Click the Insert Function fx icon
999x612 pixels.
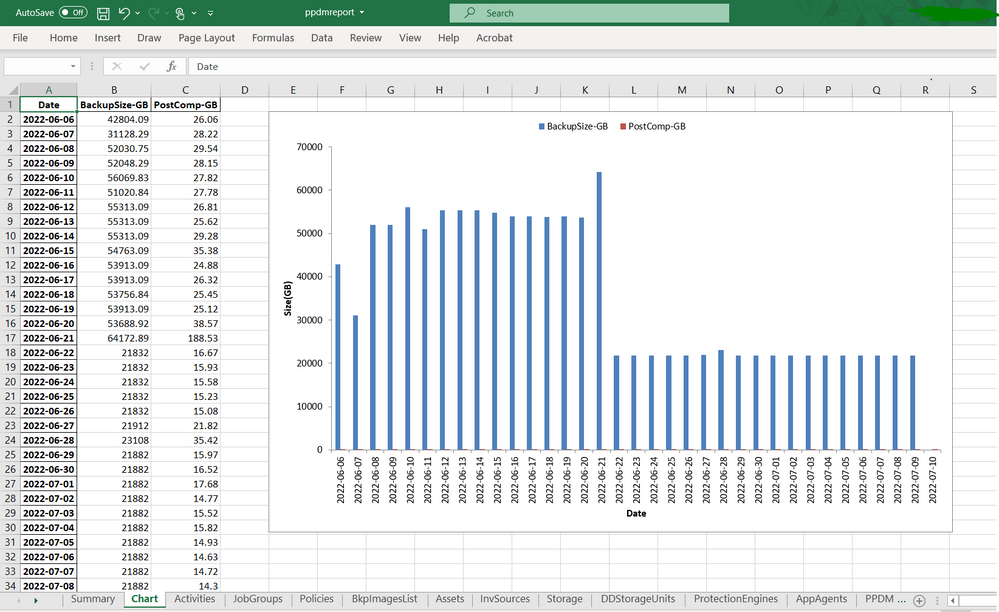171,66
